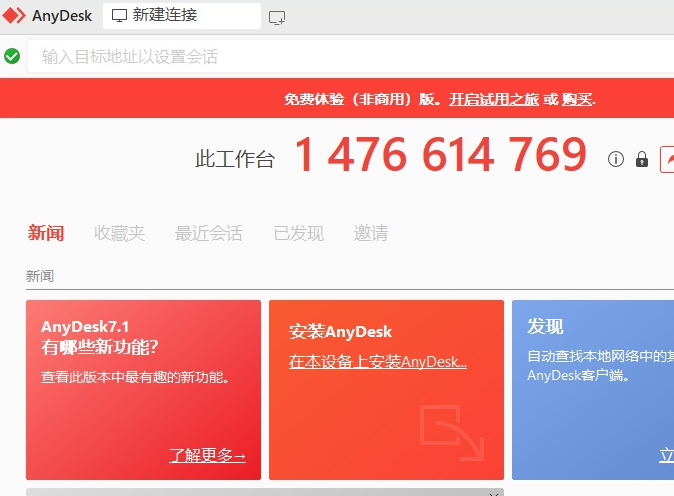
Task: Open the 开启试用之旅 link
Action: (493, 99)
